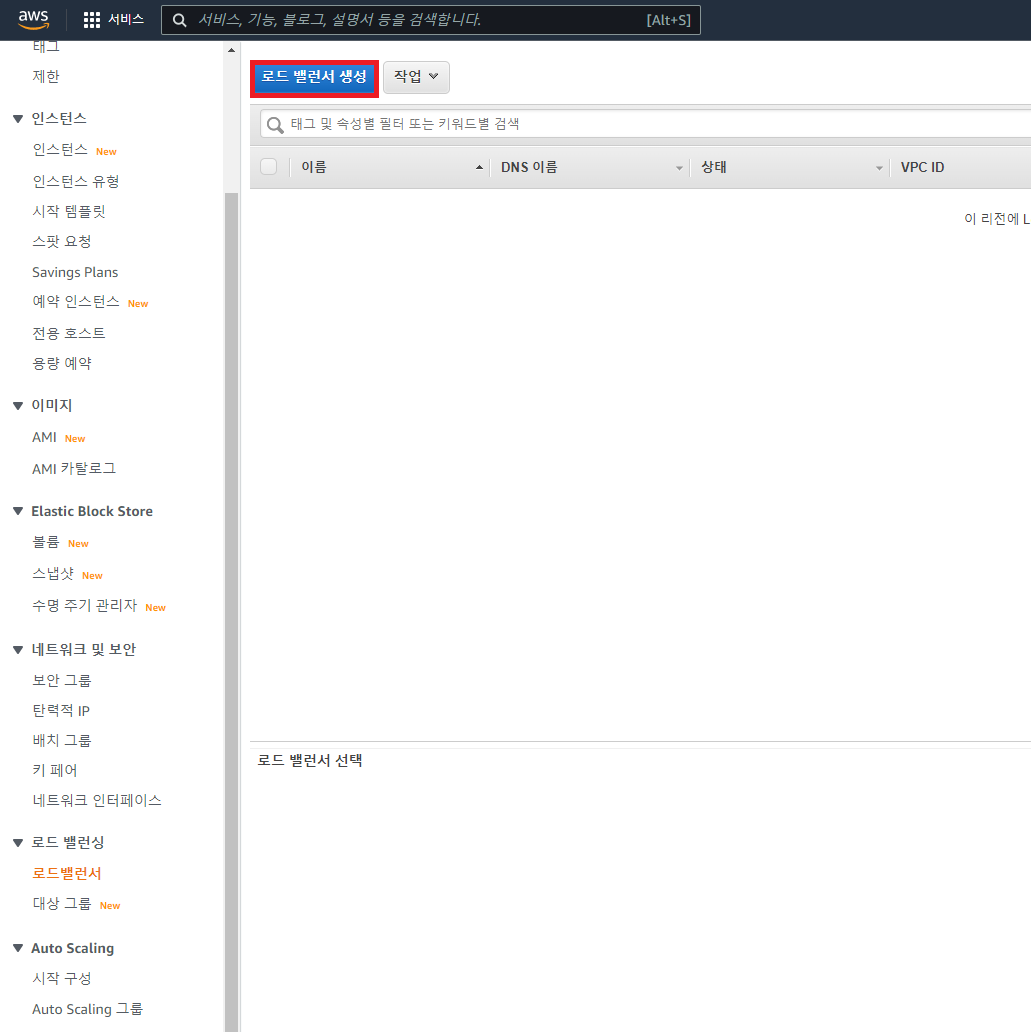The width and height of the screenshot is (1031, 1032).
Task: Click the VPC ID column header
Action: pyautogui.click(x=922, y=167)
